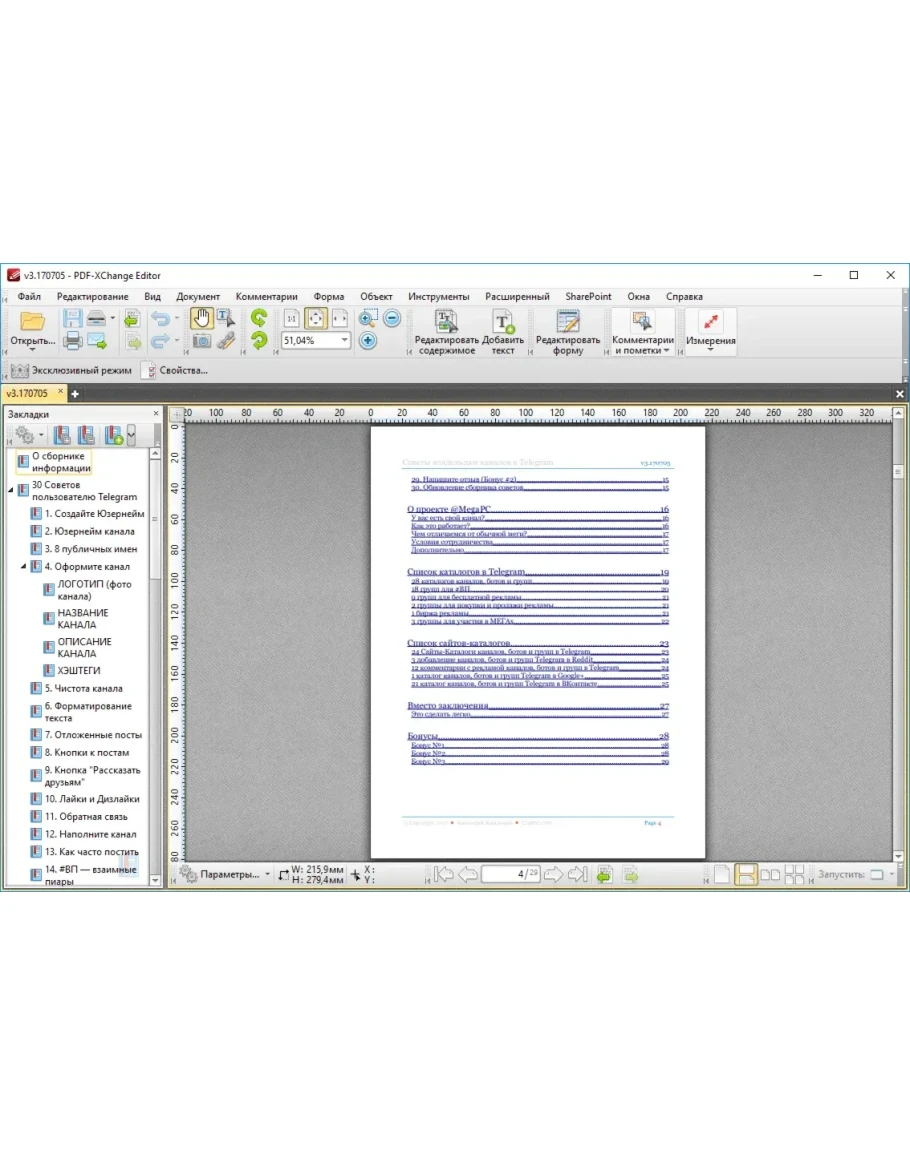The image size is (910, 1155).
Task: Click the Свойства... button
Action: pos(176,370)
